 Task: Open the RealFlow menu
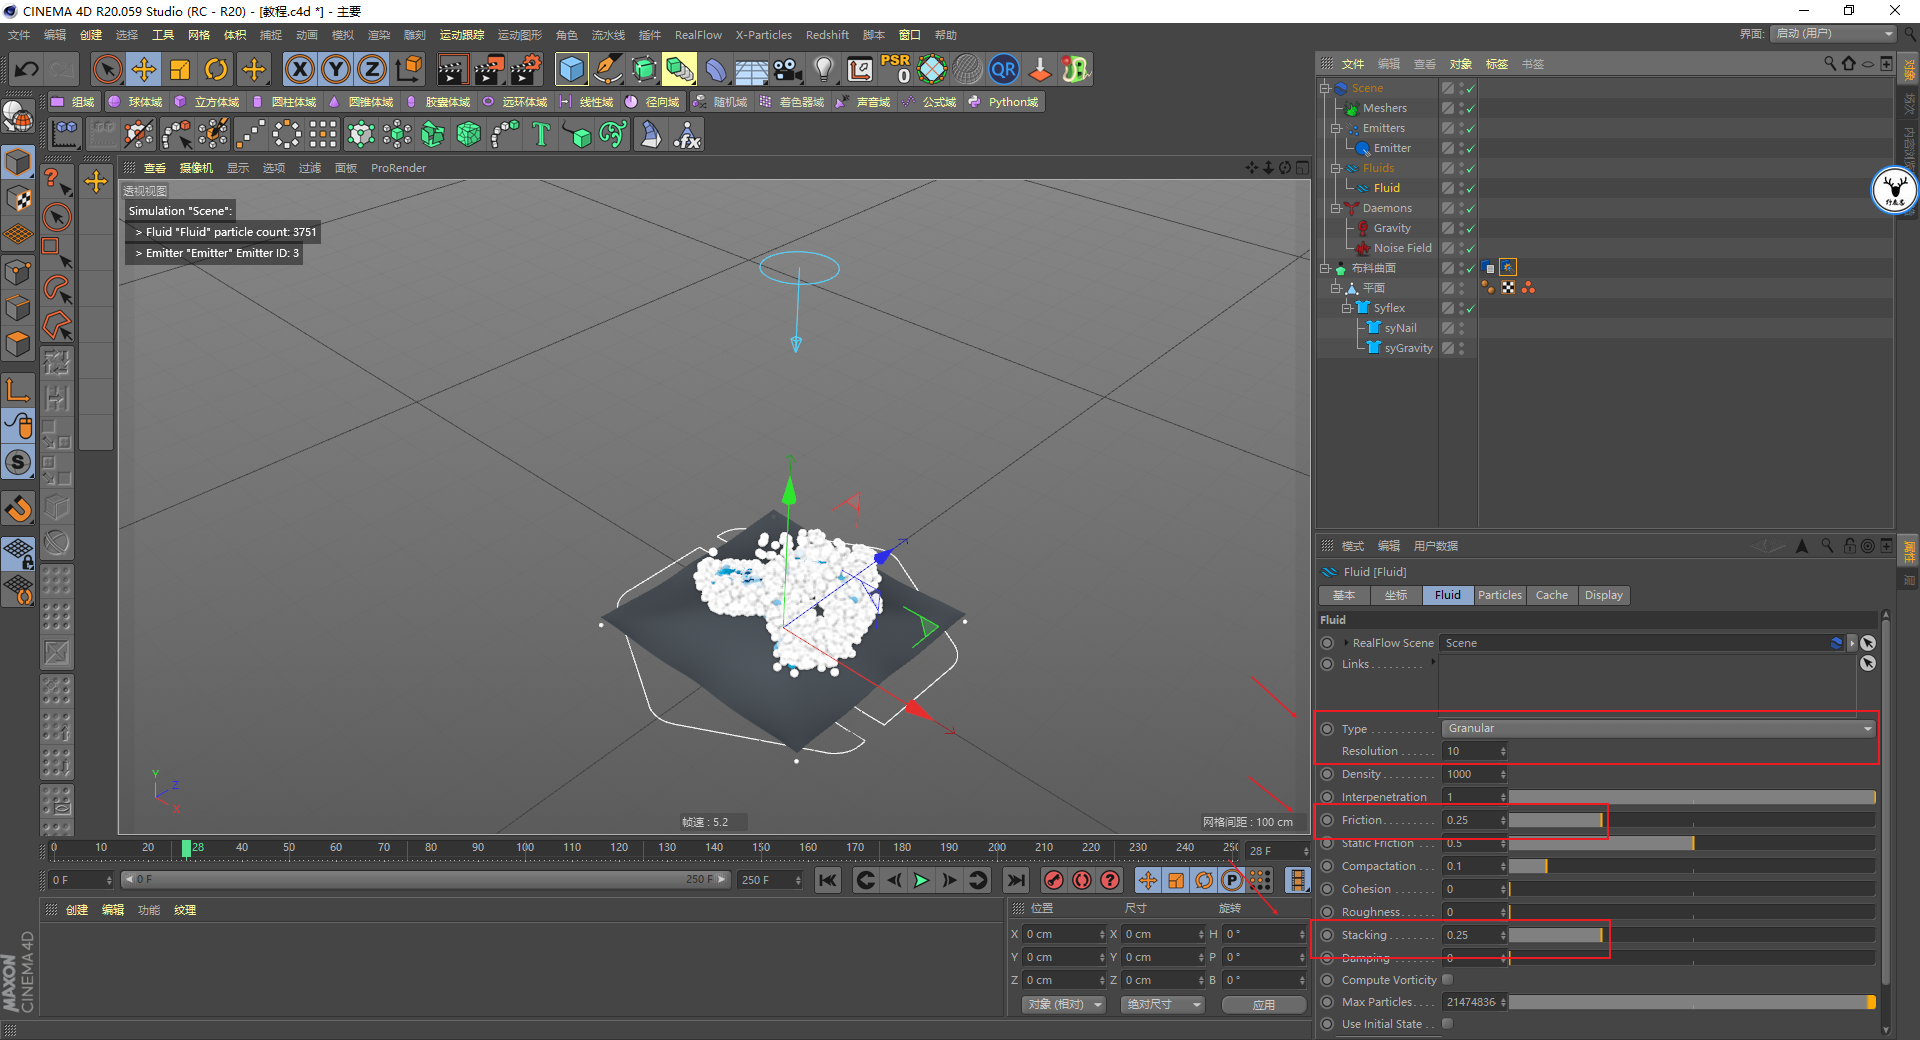(x=698, y=35)
